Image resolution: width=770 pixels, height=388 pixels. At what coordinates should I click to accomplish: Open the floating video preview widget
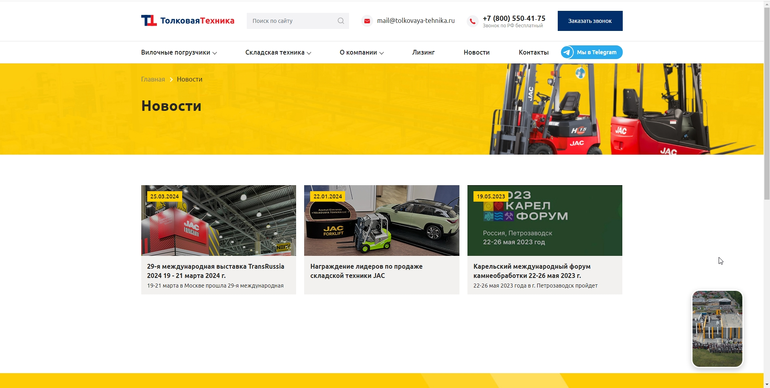pos(717,329)
